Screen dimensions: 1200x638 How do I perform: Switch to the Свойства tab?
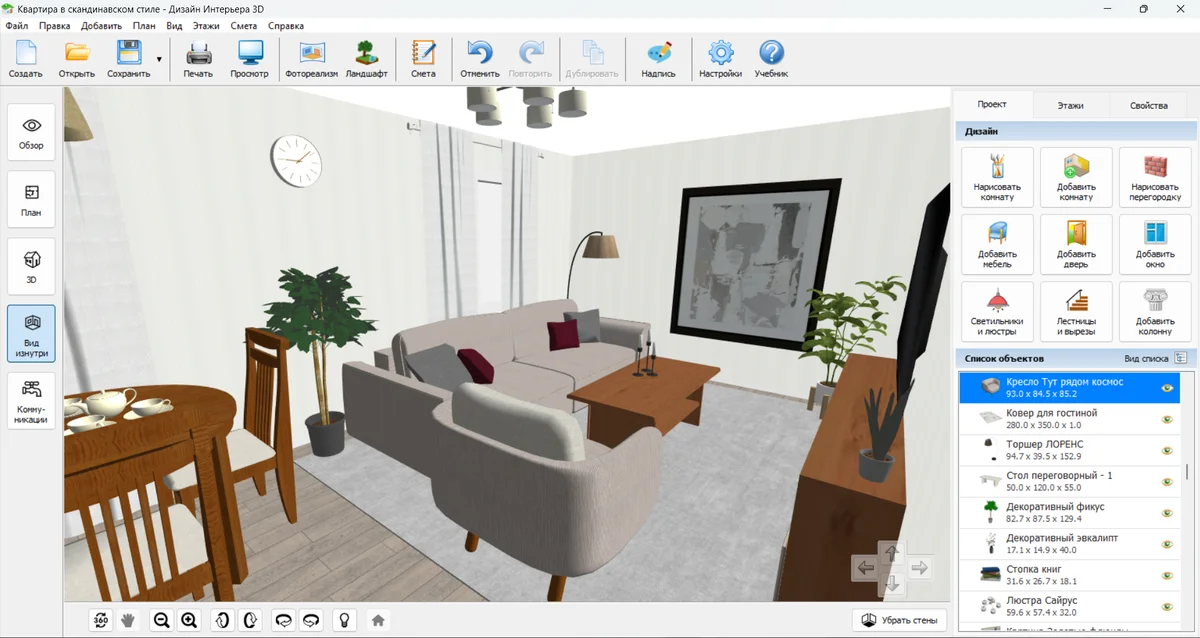point(1148,105)
